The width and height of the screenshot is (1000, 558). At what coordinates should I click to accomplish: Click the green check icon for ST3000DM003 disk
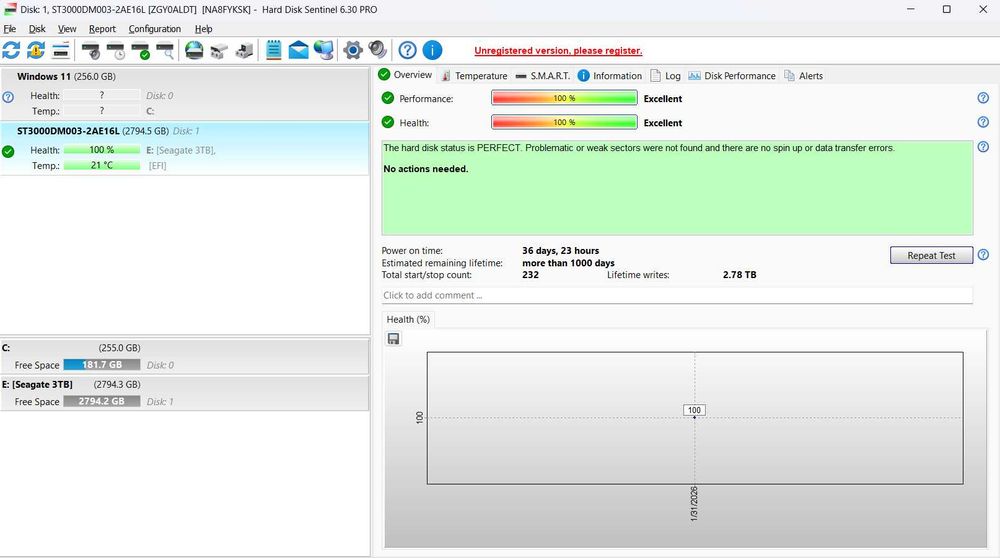[8, 152]
